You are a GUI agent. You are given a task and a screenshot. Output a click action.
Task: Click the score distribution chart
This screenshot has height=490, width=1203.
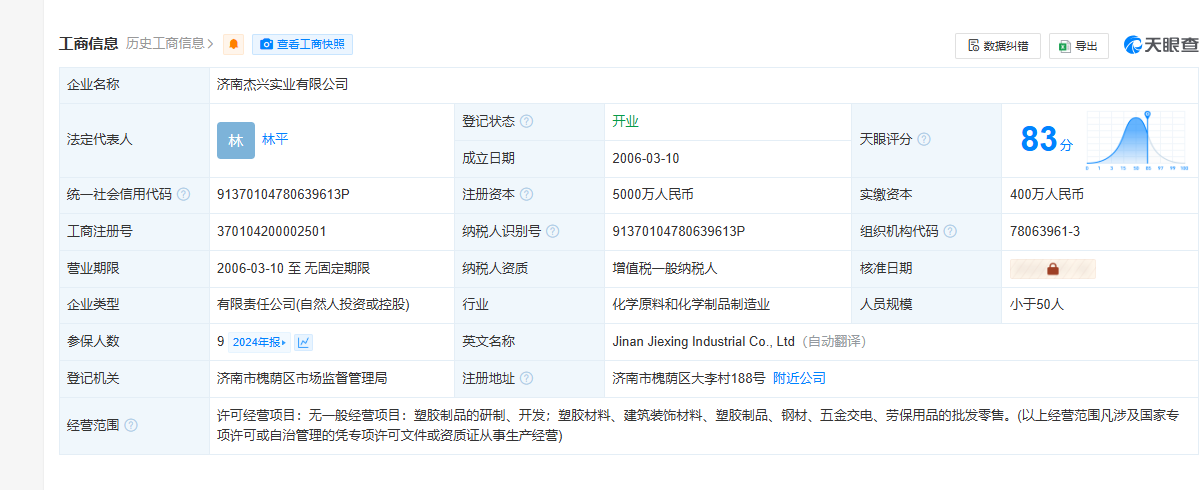[x=1138, y=140]
